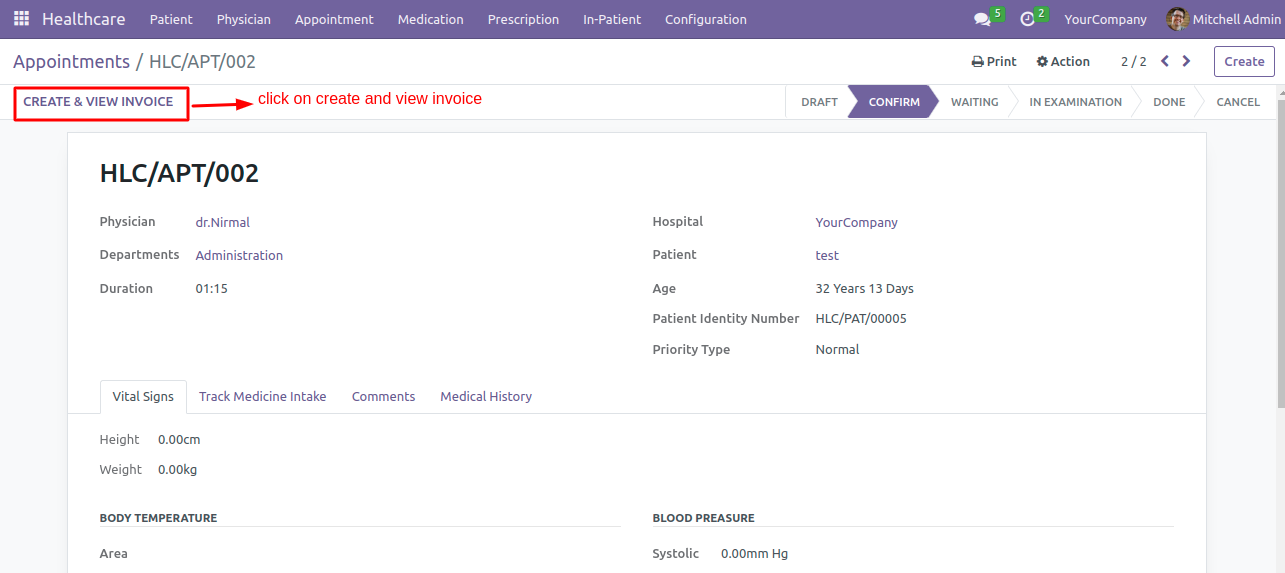1285x573 pixels.
Task: Click Mitchell Admin avatar picture
Action: (1177, 19)
